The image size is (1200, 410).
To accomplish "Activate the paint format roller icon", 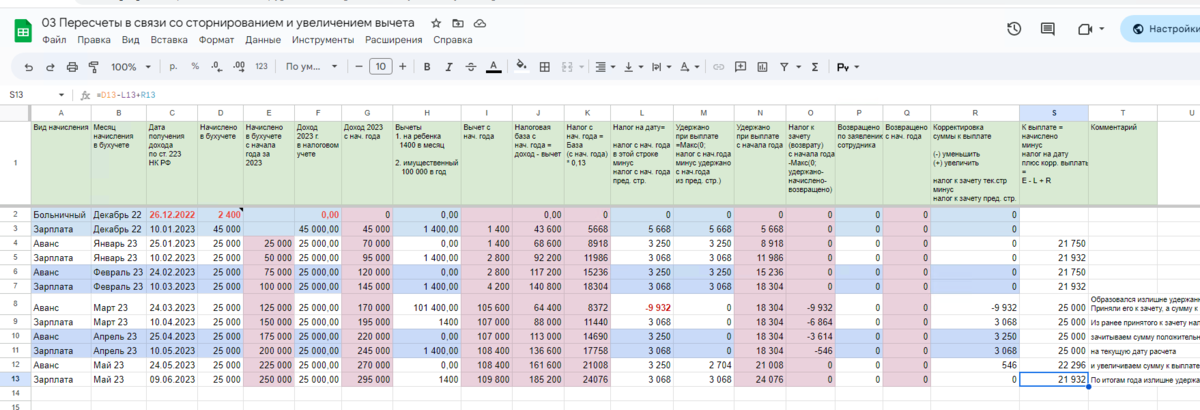I will coord(94,67).
